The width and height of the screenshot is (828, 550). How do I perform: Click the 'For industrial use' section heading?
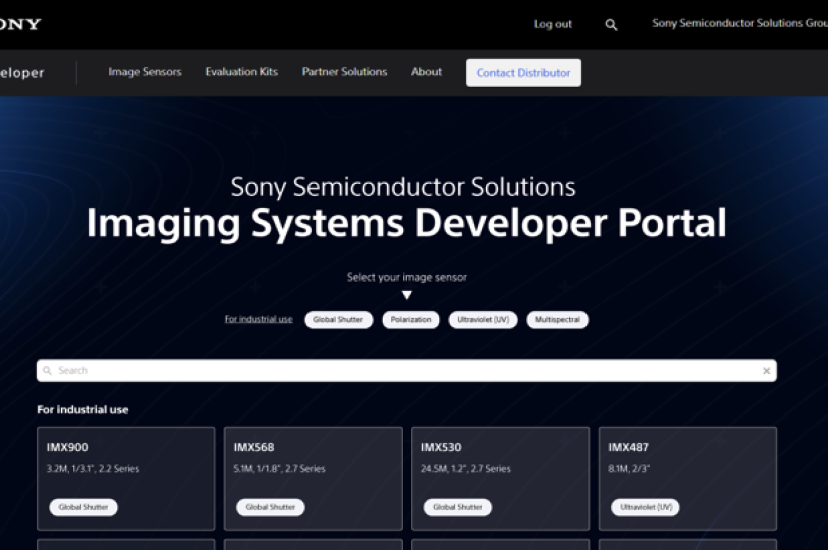pyautogui.click(x=83, y=410)
